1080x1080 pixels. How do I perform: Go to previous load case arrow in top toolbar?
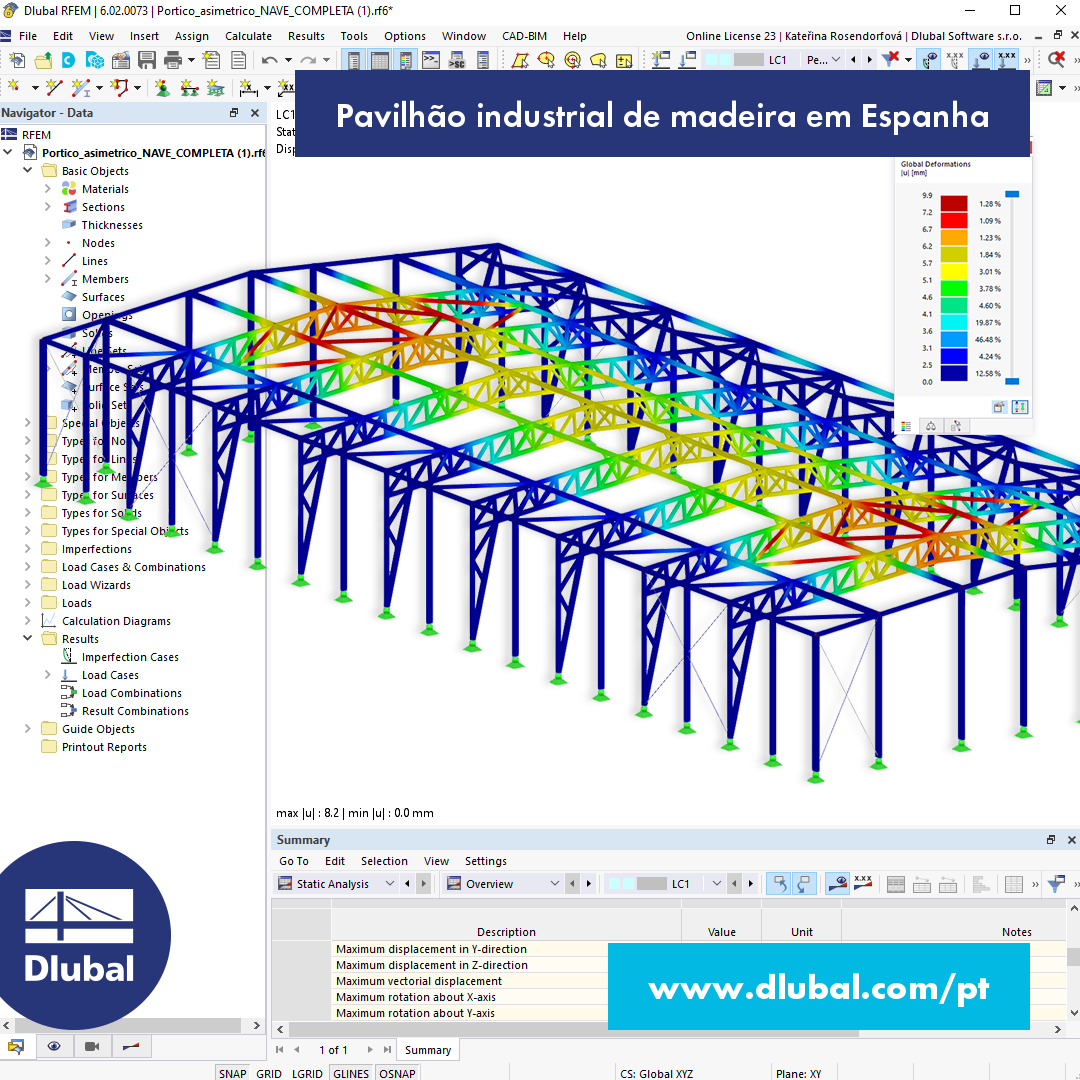[x=853, y=60]
